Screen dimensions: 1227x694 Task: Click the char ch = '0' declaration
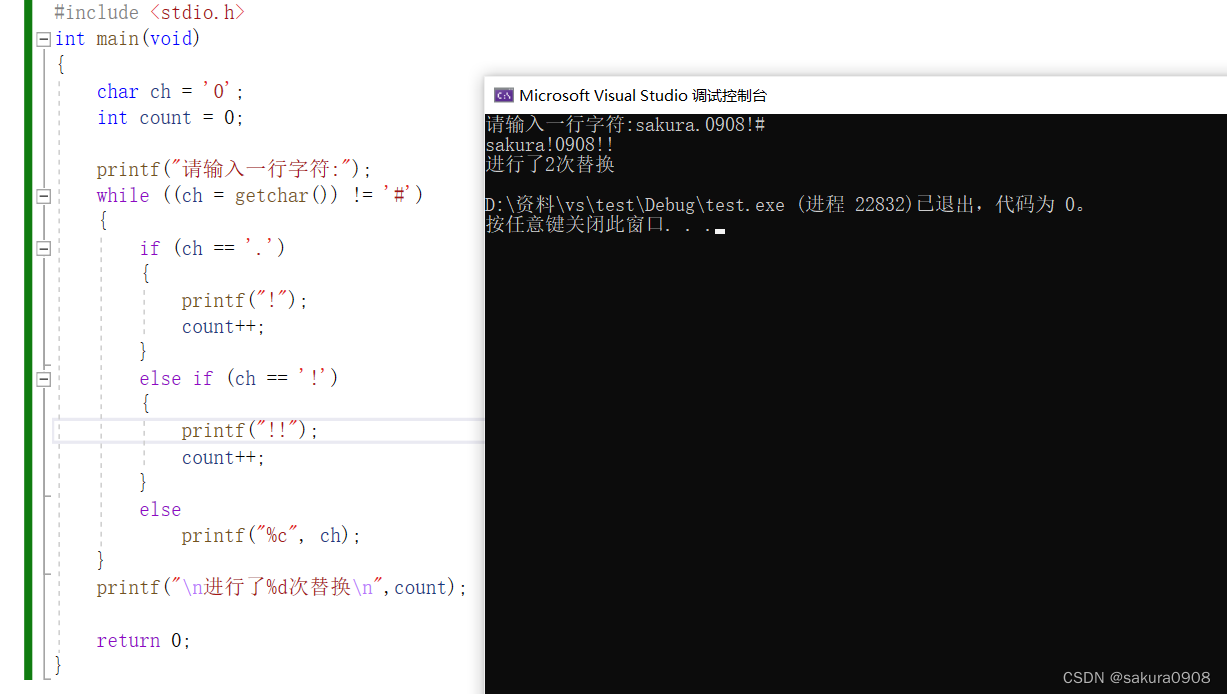(160, 91)
